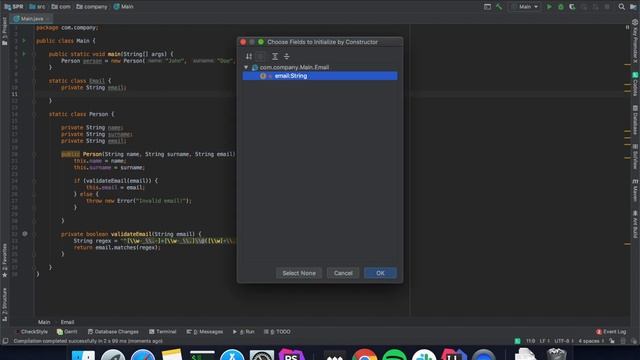The image size is (640, 360).
Task: Click the run gutter arrow beside main method
Action: (x=24, y=54)
